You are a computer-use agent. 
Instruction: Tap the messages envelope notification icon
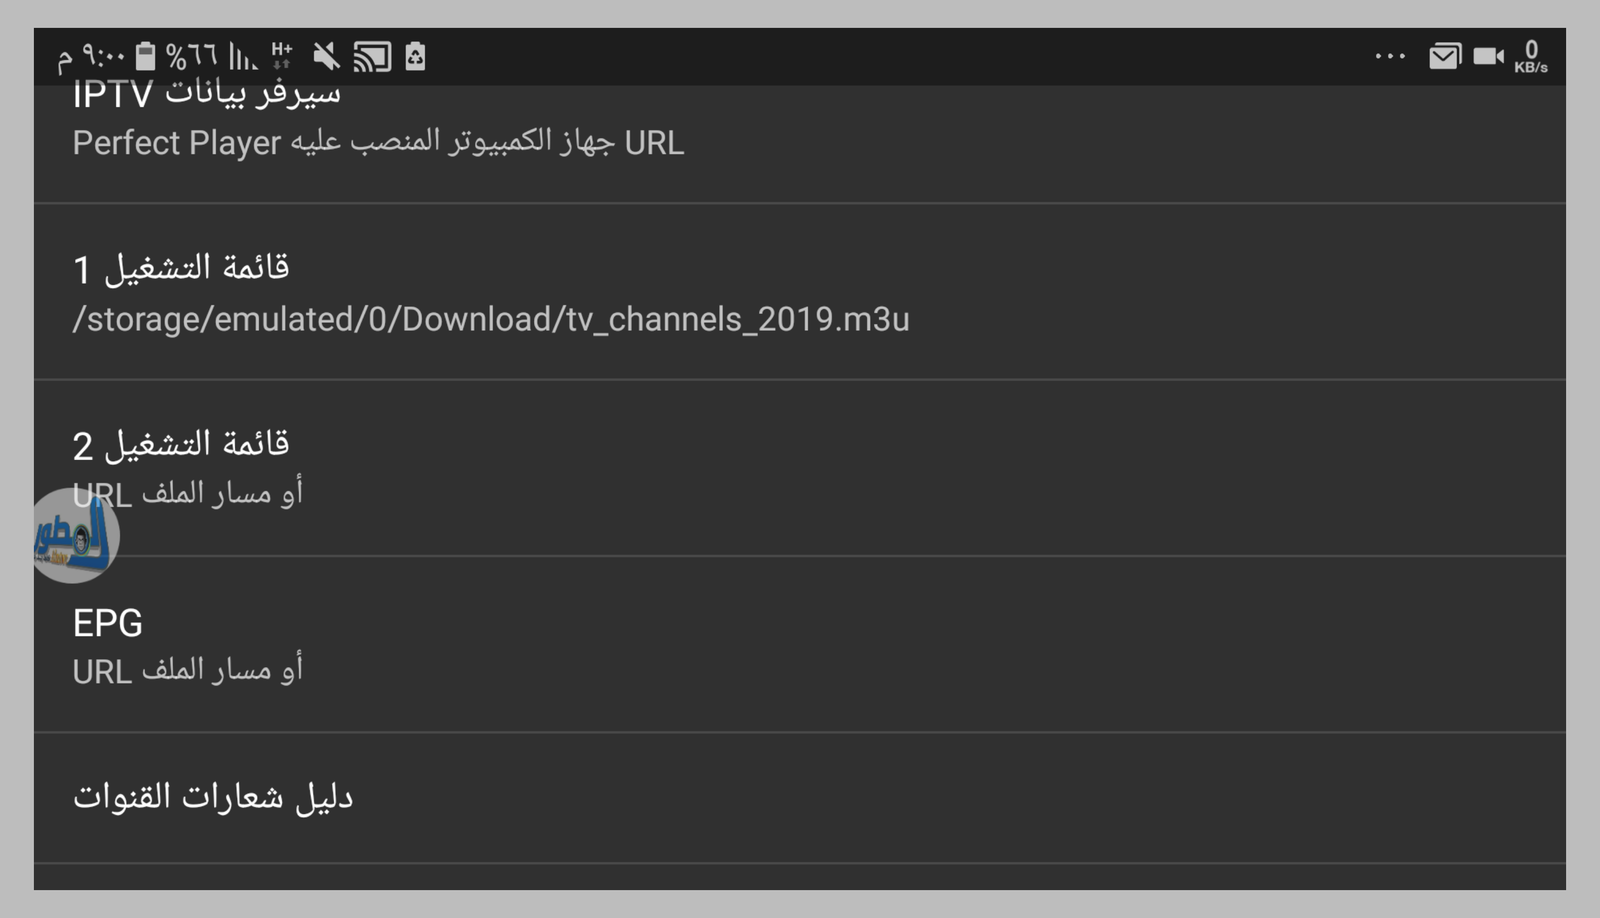tap(1444, 57)
